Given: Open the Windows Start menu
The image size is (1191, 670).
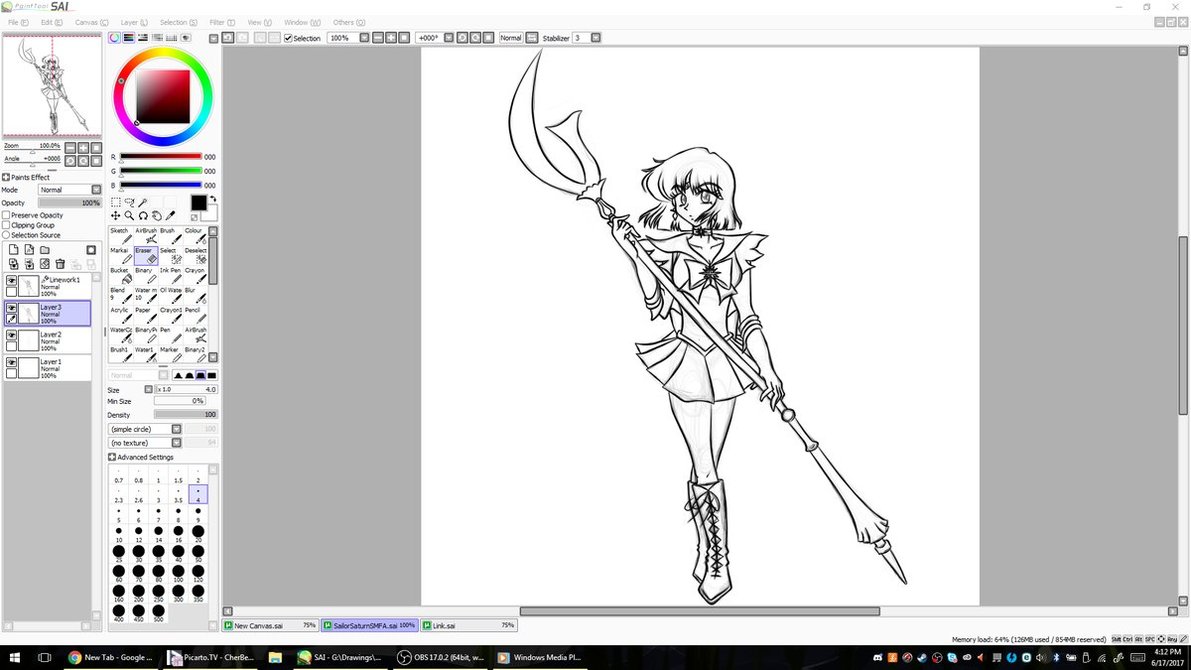Looking at the screenshot, I should tap(14, 657).
